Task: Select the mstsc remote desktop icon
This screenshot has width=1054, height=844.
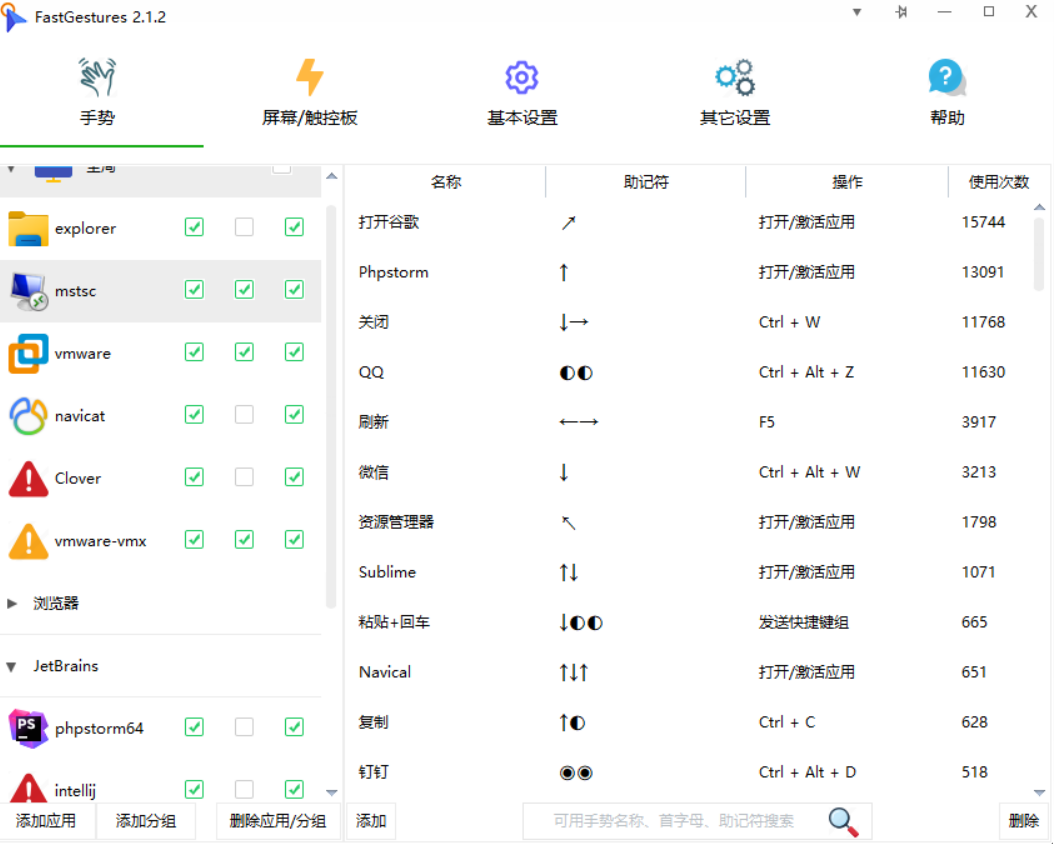Action: coord(28,291)
